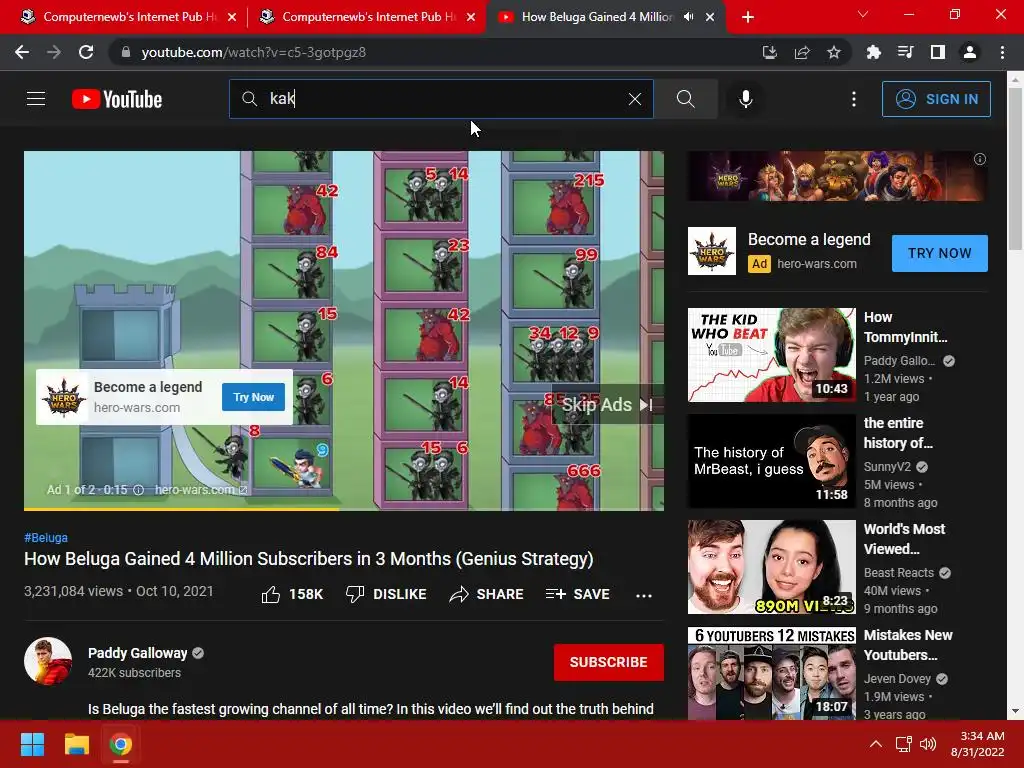Viewport: 1024px width, 768px height.
Task: Bookmark this tab with star
Action: click(834, 52)
